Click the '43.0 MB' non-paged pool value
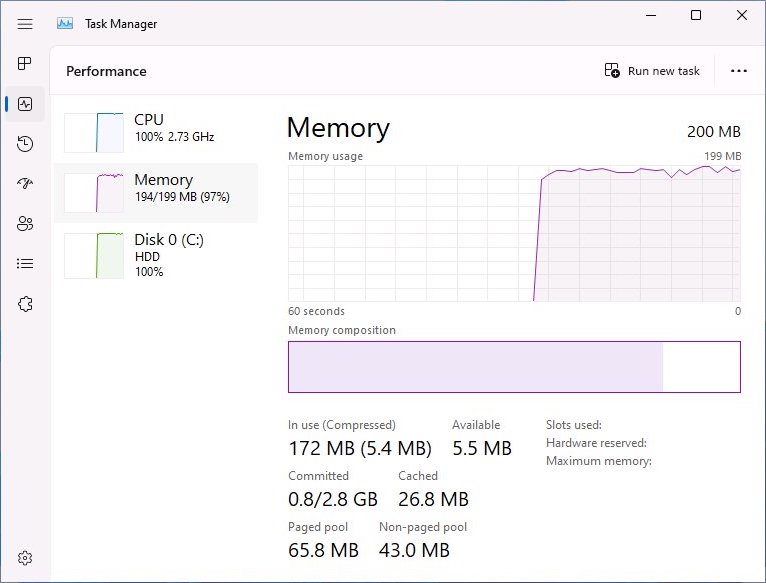Image resolution: width=766 pixels, height=583 pixels. [x=414, y=550]
